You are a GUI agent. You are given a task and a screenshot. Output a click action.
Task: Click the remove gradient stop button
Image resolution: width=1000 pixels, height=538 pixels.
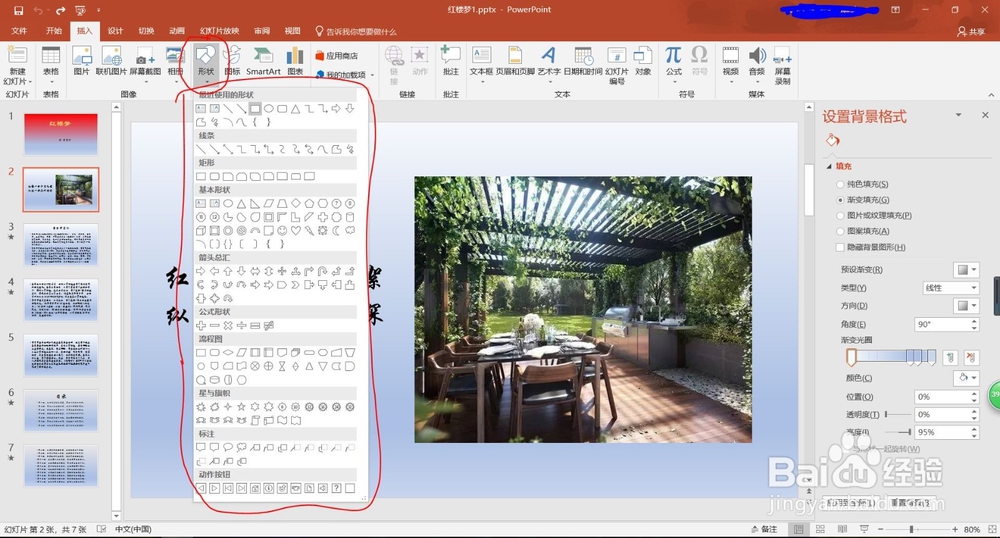pos(971,358)
